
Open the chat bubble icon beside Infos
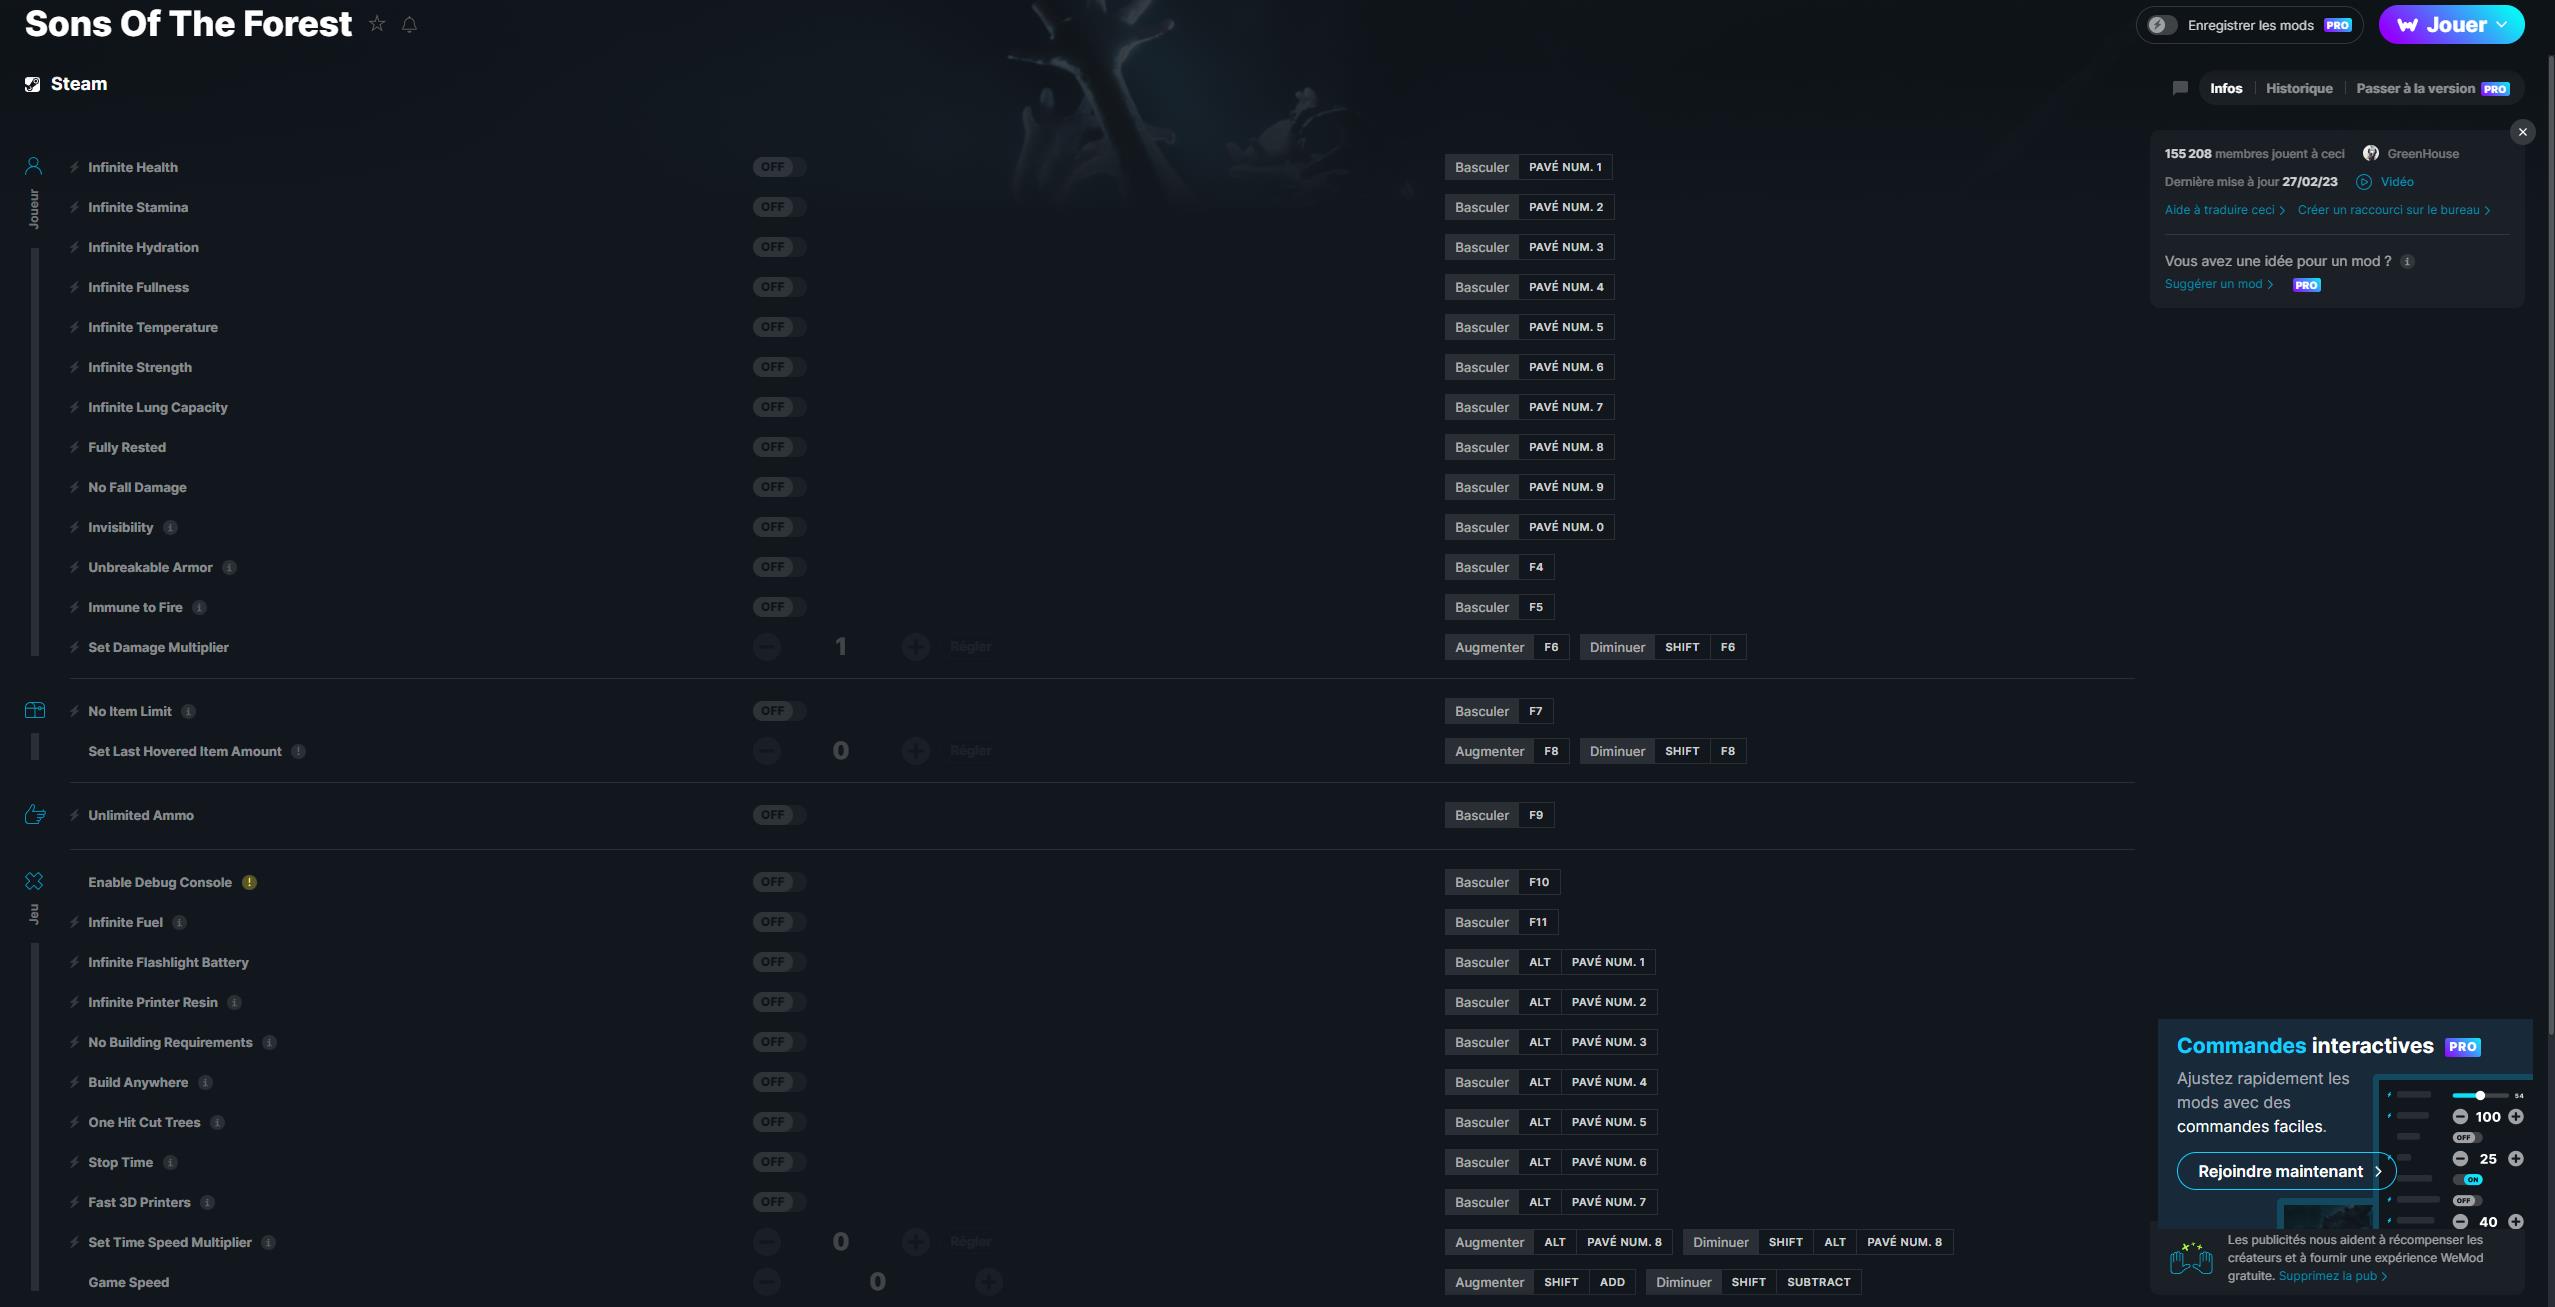(x=2180, y=88)
